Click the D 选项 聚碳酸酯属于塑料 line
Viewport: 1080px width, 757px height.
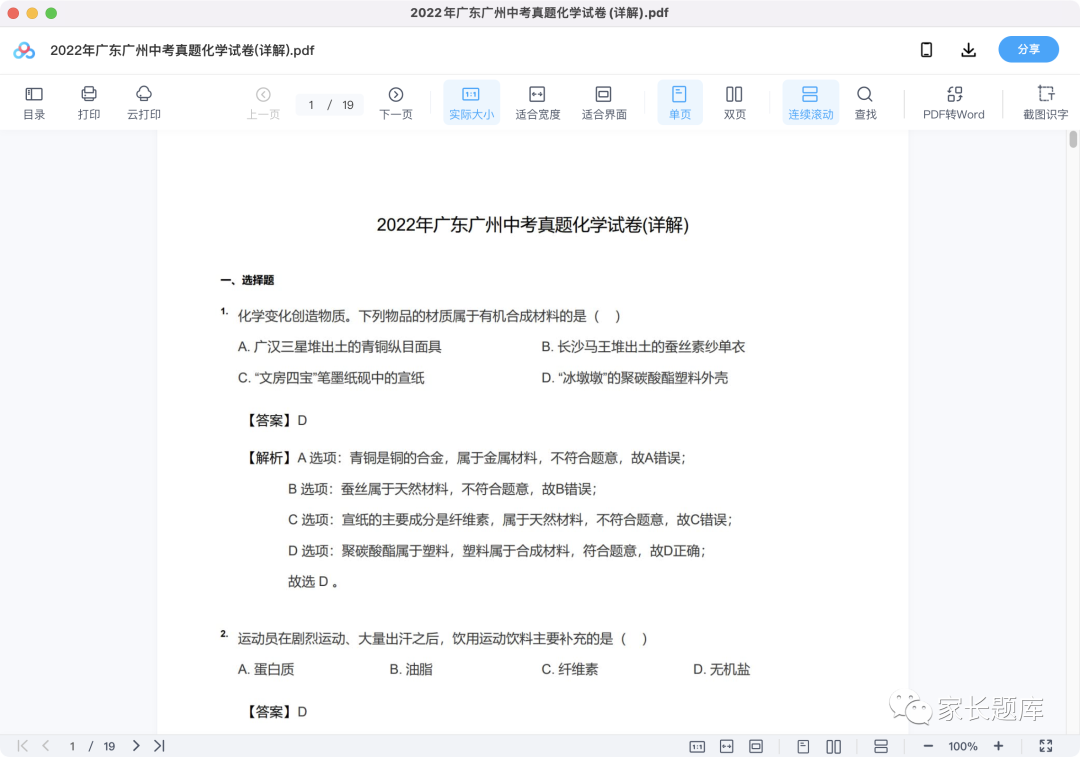click(497, 550)
